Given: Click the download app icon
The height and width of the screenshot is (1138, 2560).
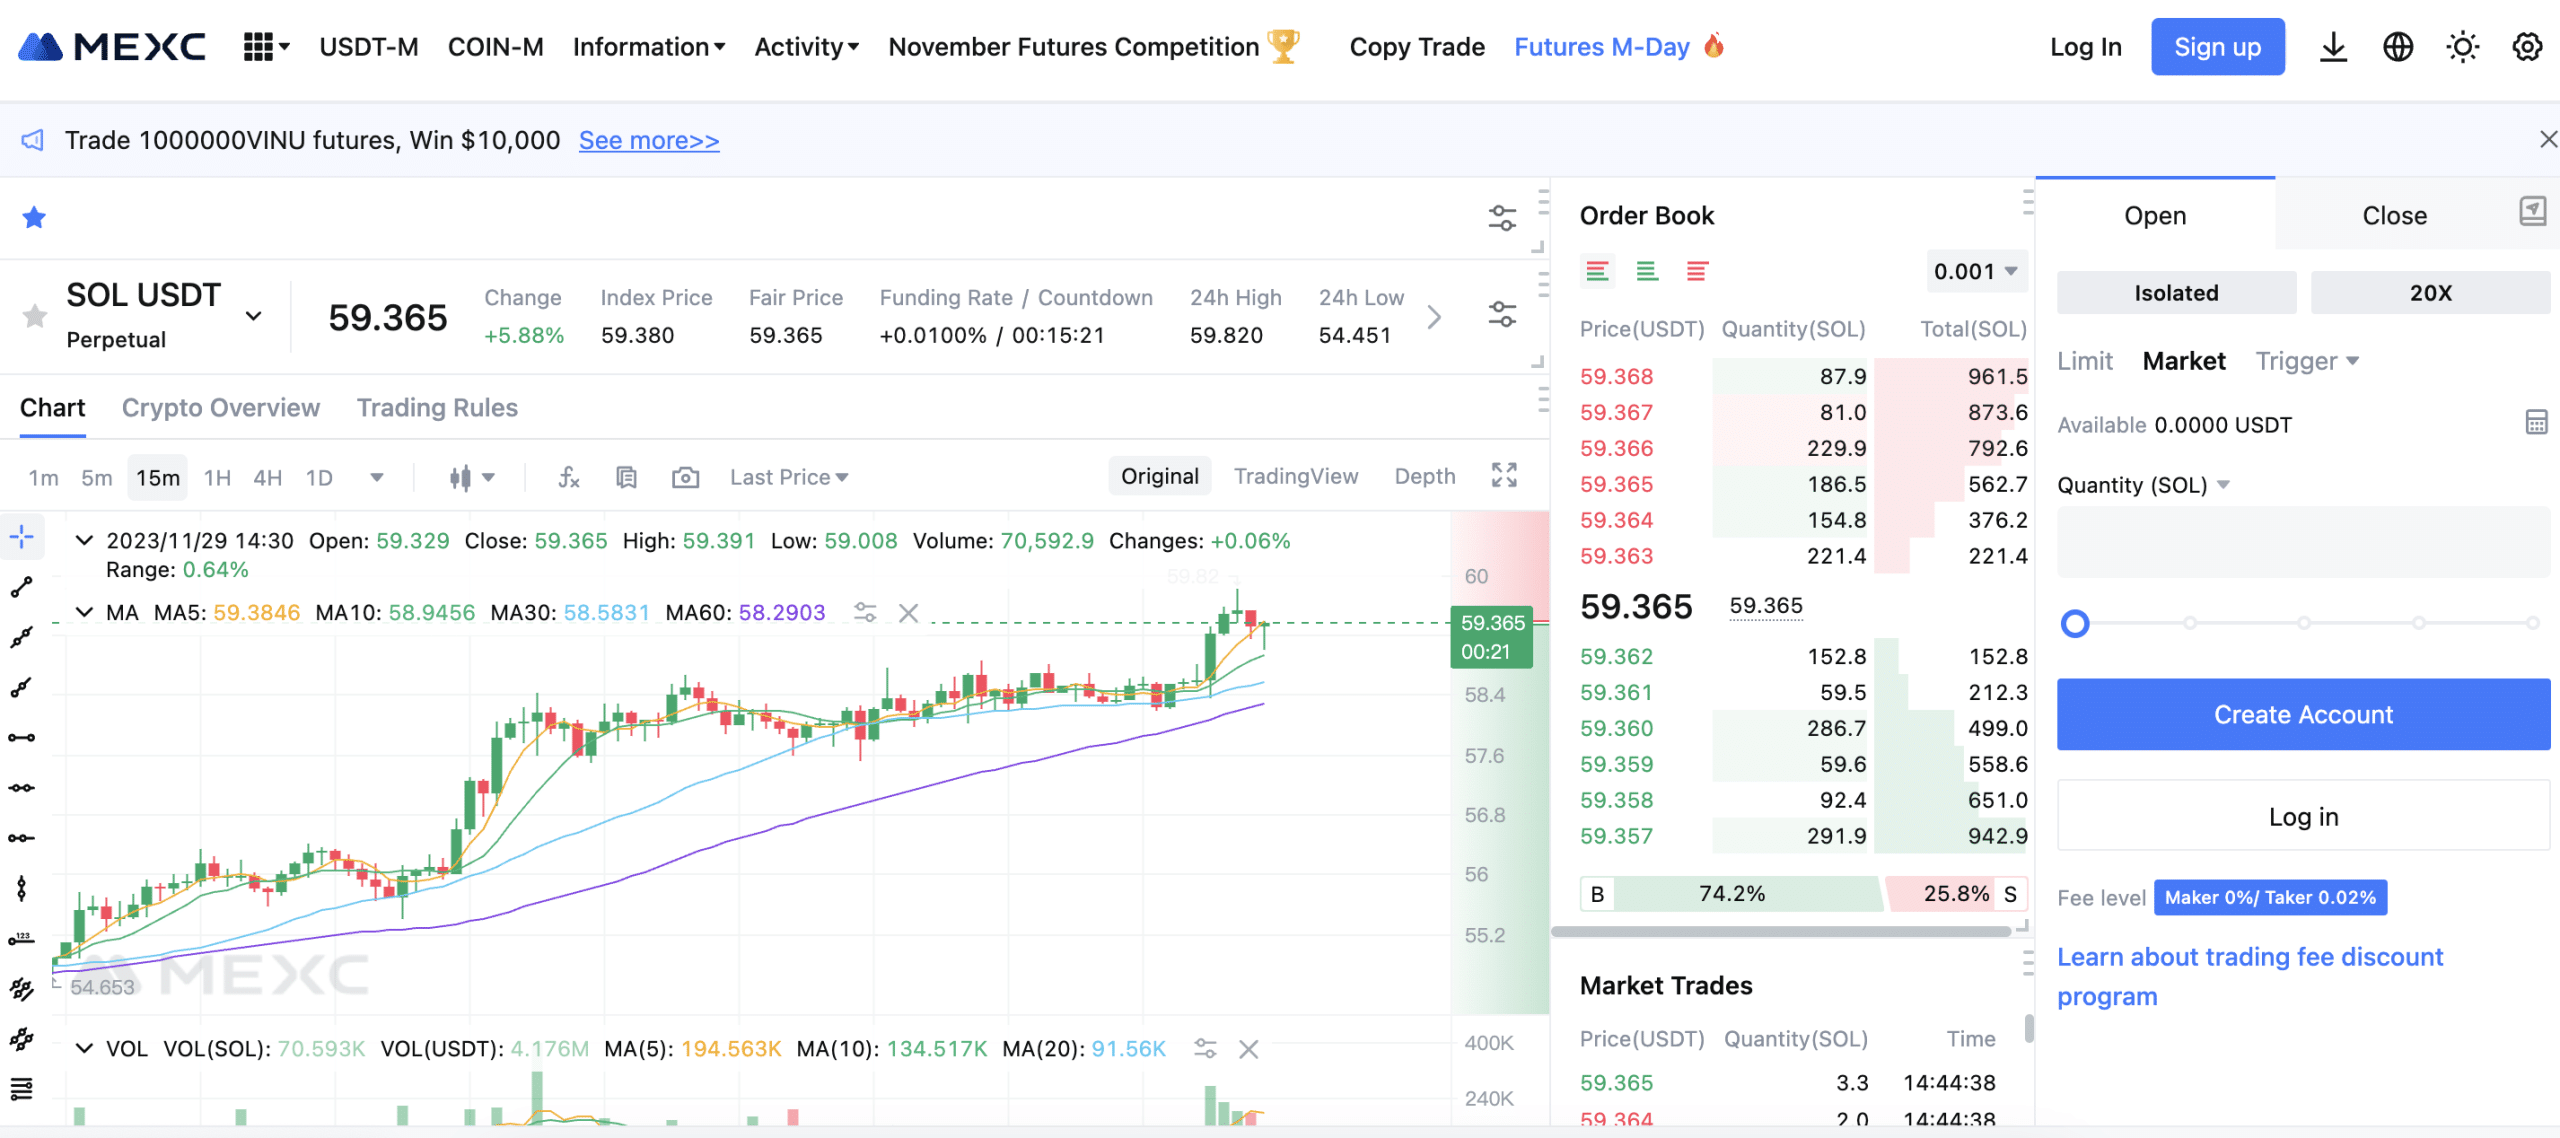Looking at the screenshot, I should [x=2333, y=47].
